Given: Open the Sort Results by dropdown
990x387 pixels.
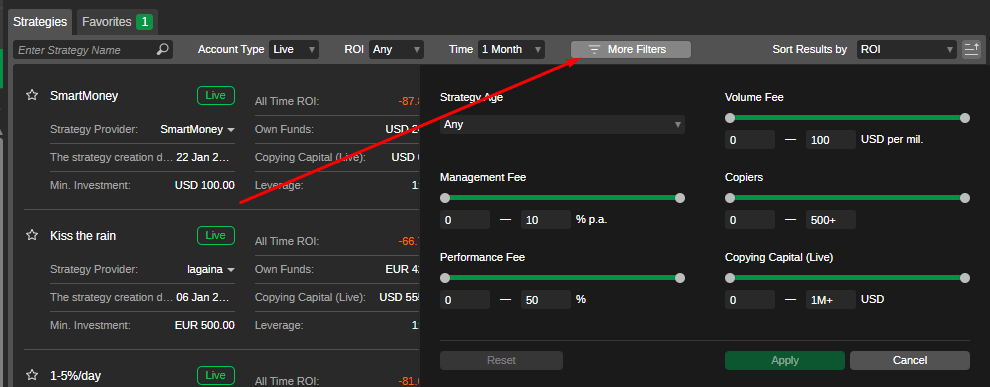Looking at the screenshot, I should coord(907,49).
